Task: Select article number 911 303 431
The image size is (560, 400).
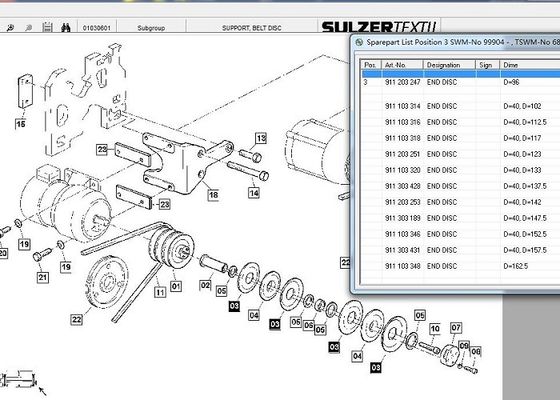Action: pyautogui.click(x=402, y=250)
